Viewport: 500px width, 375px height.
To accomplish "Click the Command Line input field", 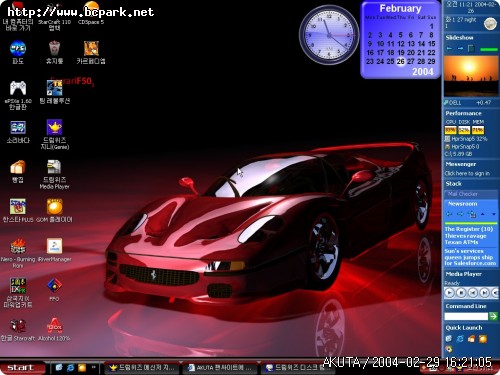I will [x=466, y=316].
